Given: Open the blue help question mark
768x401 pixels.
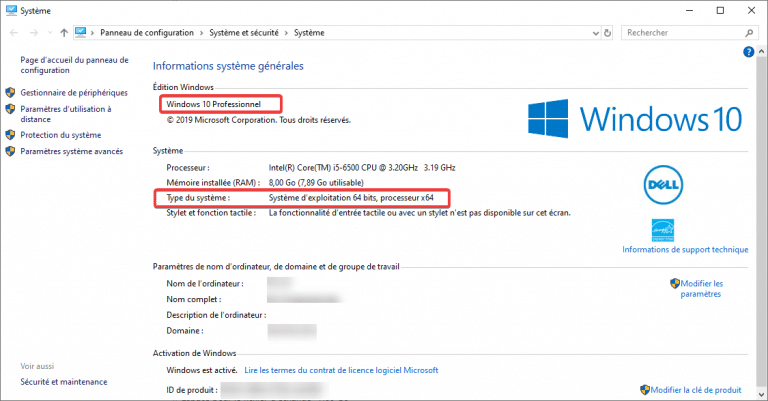Looking at the screenshot, I should pos(748,51).
